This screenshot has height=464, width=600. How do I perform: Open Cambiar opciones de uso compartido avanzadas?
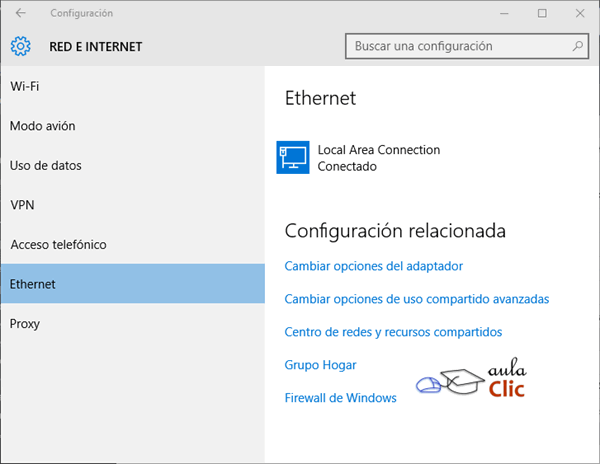417,299
